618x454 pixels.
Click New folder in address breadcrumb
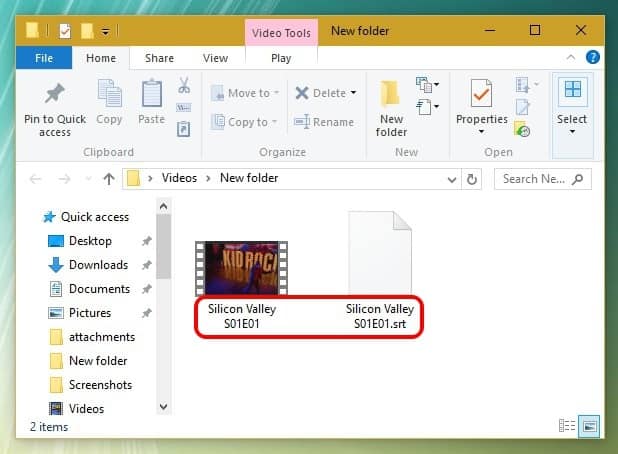point(249,178)
